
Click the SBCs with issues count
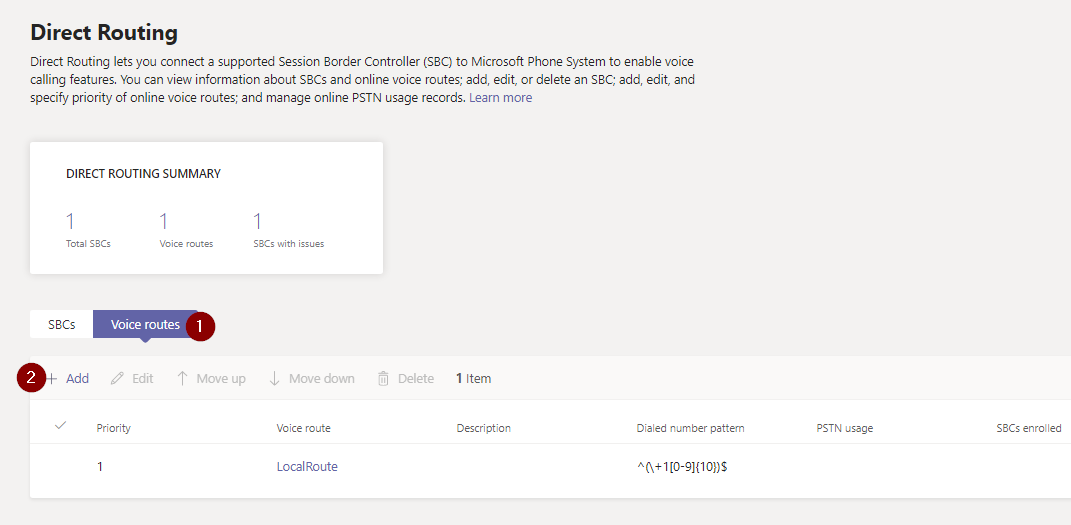point(257,222)
